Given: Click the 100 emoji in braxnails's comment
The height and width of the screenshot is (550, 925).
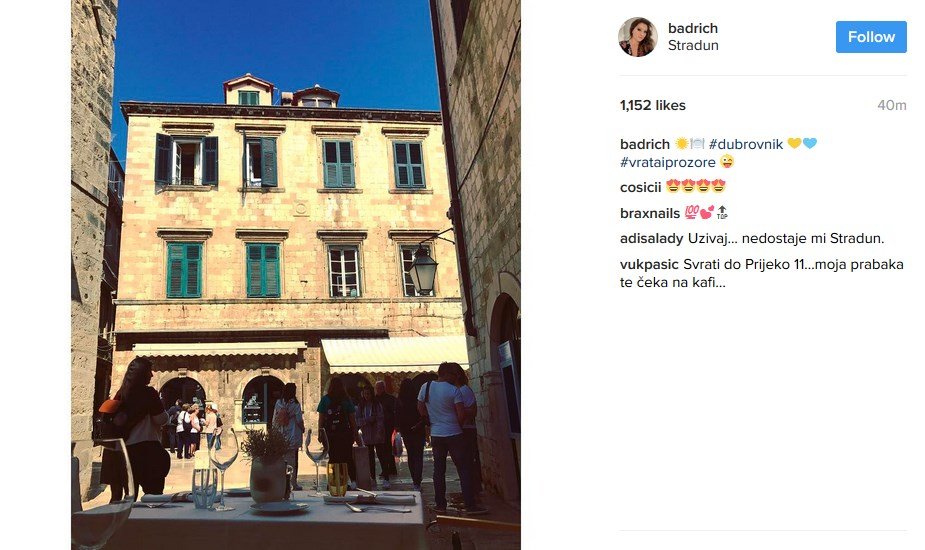Looking at the screenshot, I should coord(691,212).
